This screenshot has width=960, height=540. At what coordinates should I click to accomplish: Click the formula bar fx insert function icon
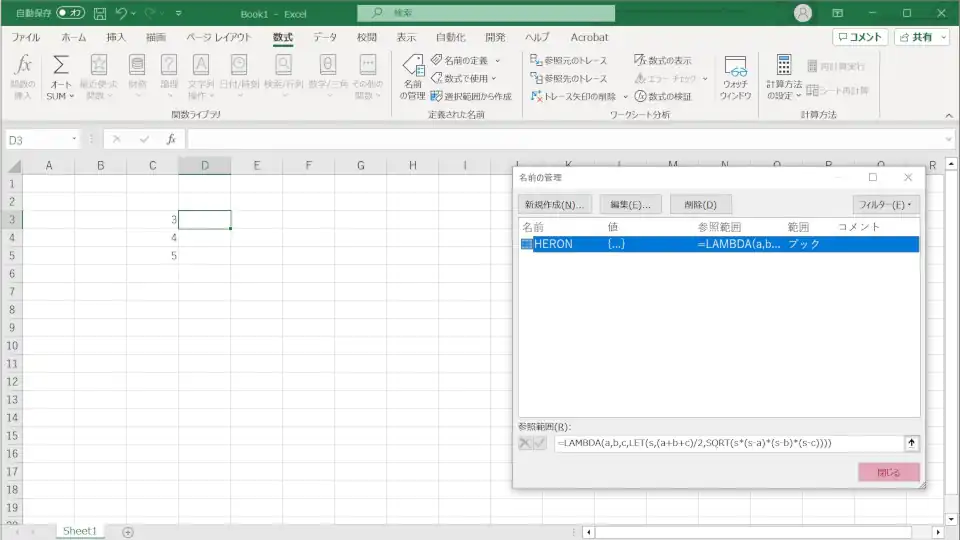pyautogui.click(x=171, y=140)
